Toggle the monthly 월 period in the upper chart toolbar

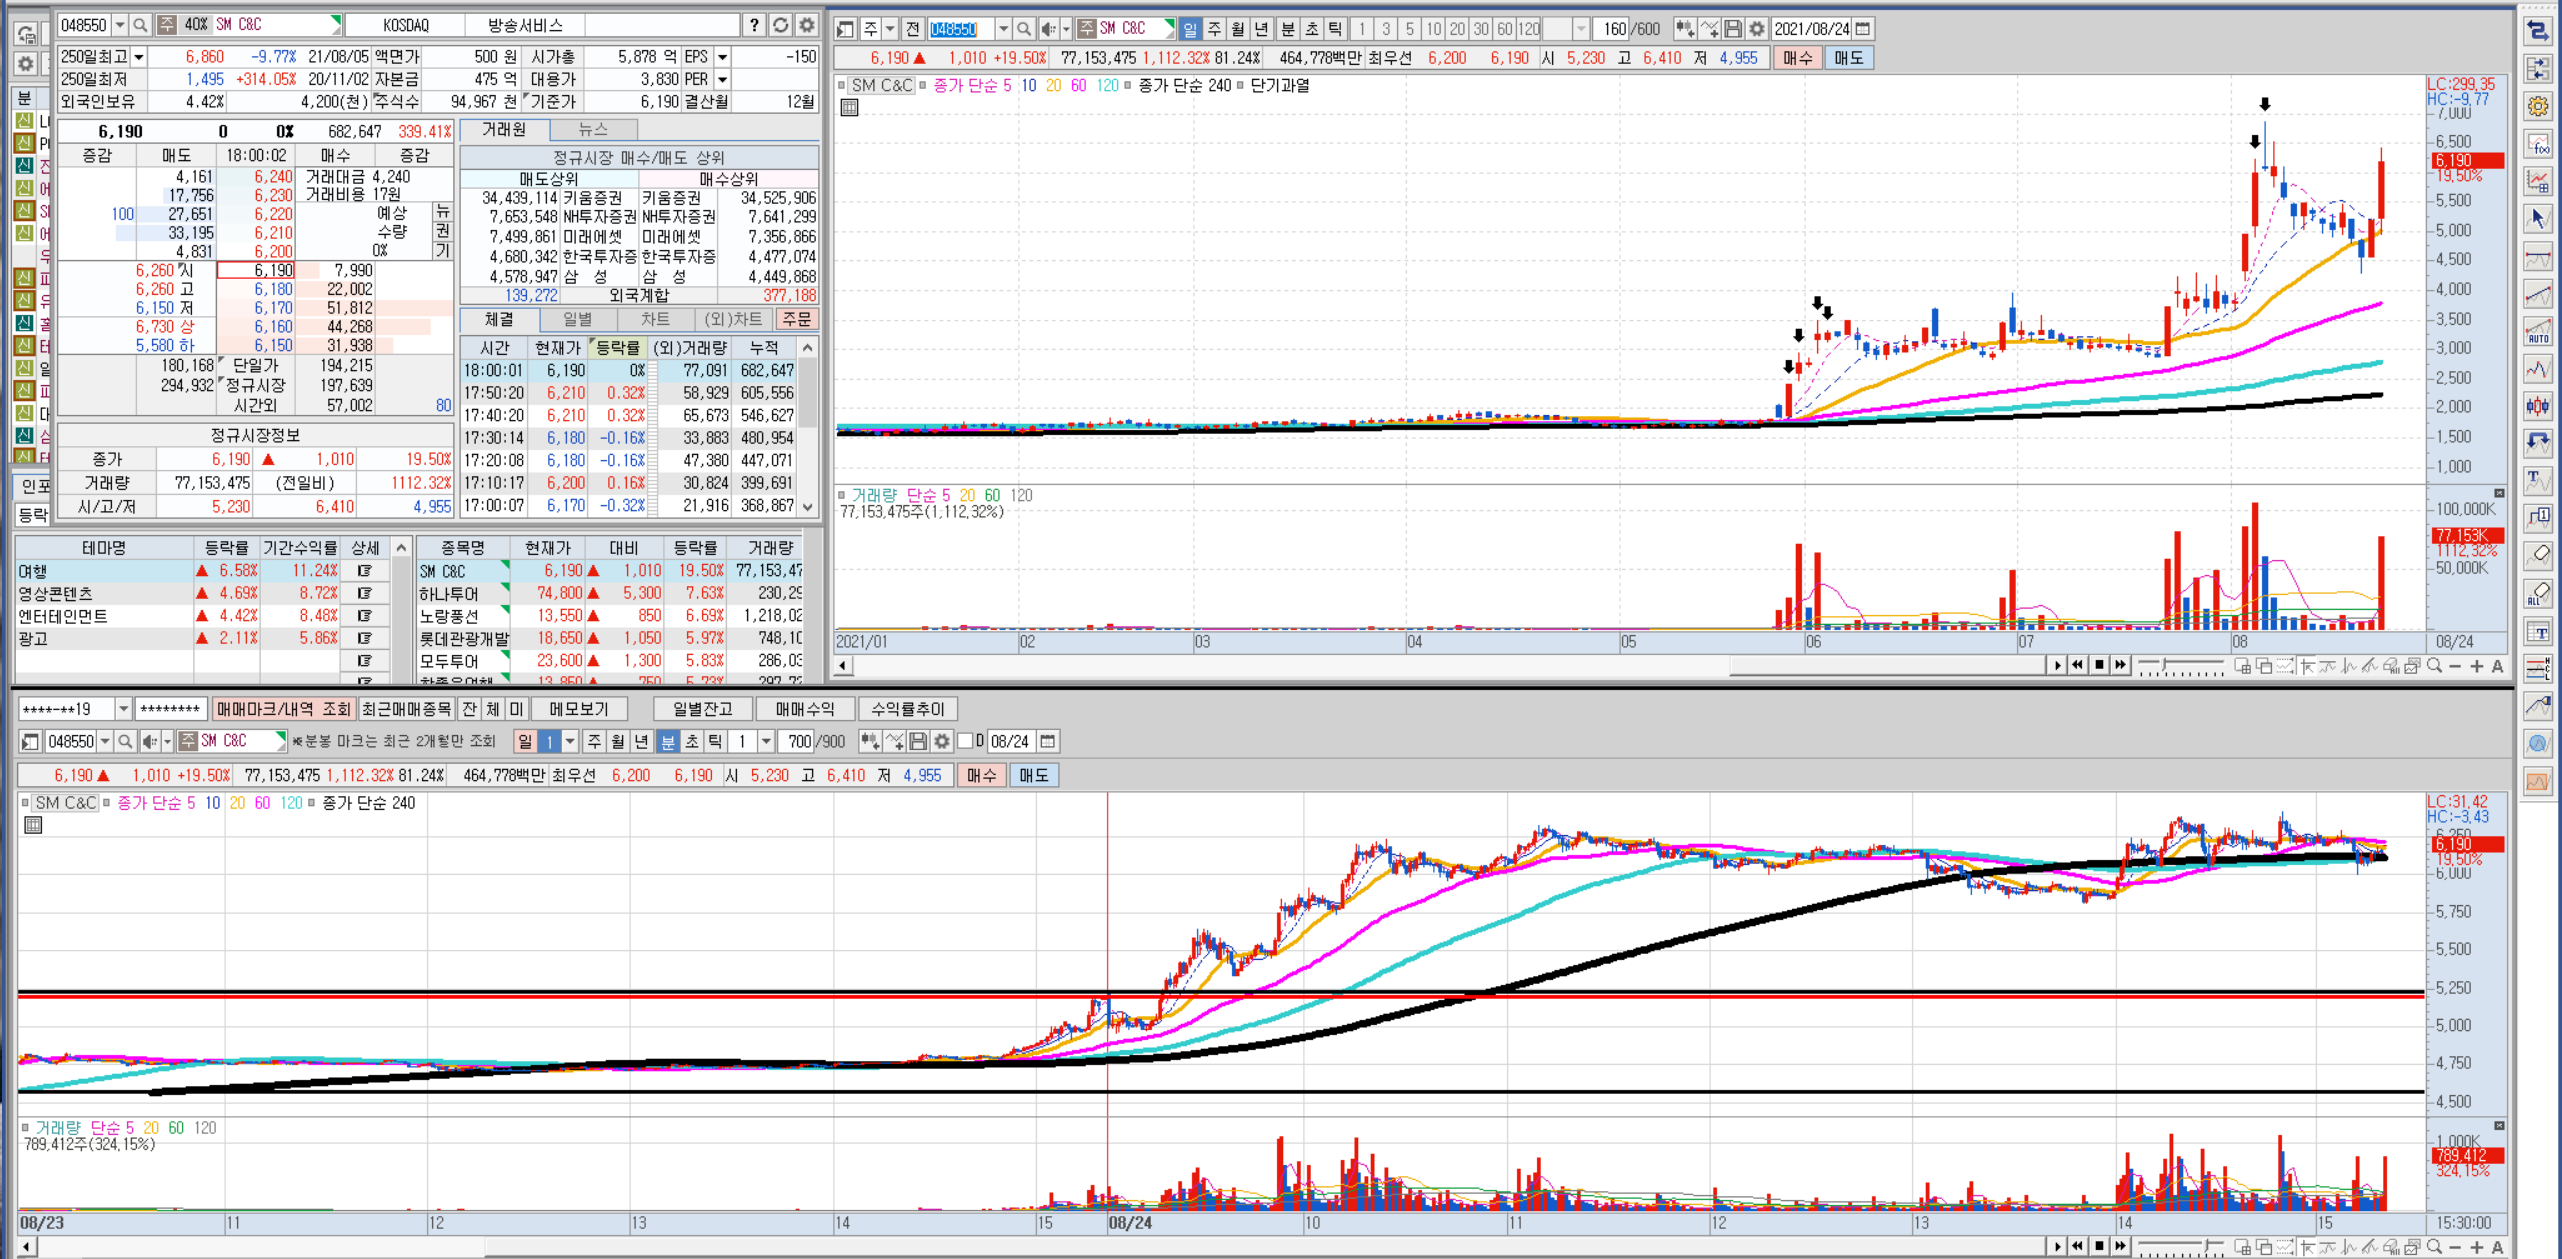(1238, 29)
